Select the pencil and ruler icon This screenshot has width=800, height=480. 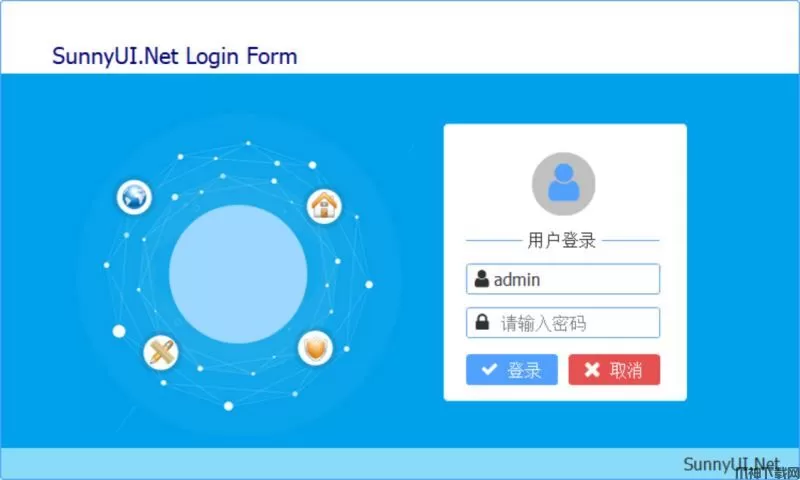161,352
